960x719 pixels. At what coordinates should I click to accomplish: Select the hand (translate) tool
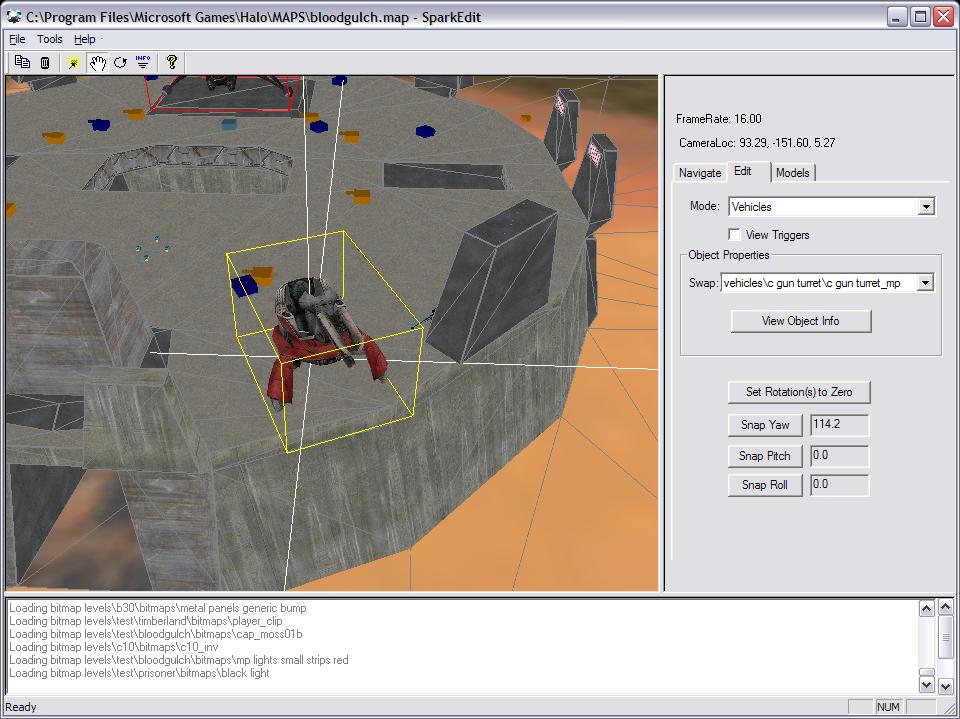pos(97,62)
